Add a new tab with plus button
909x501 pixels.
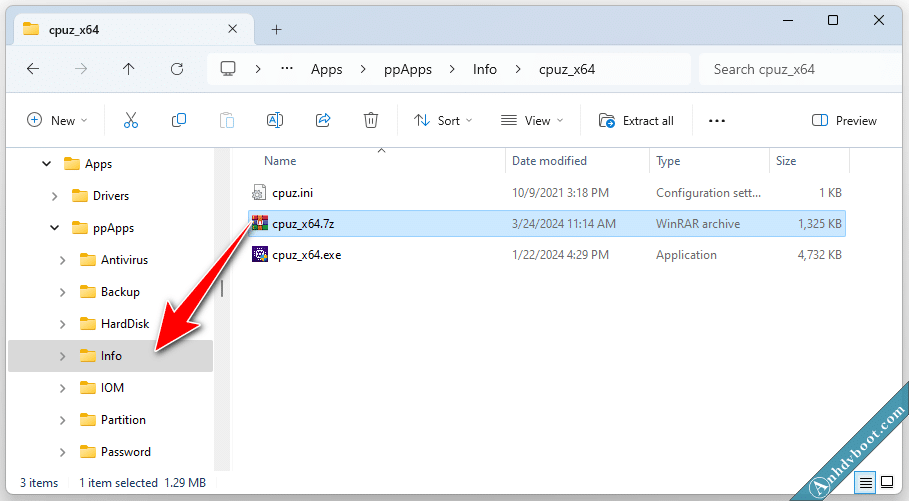[277, 30]
